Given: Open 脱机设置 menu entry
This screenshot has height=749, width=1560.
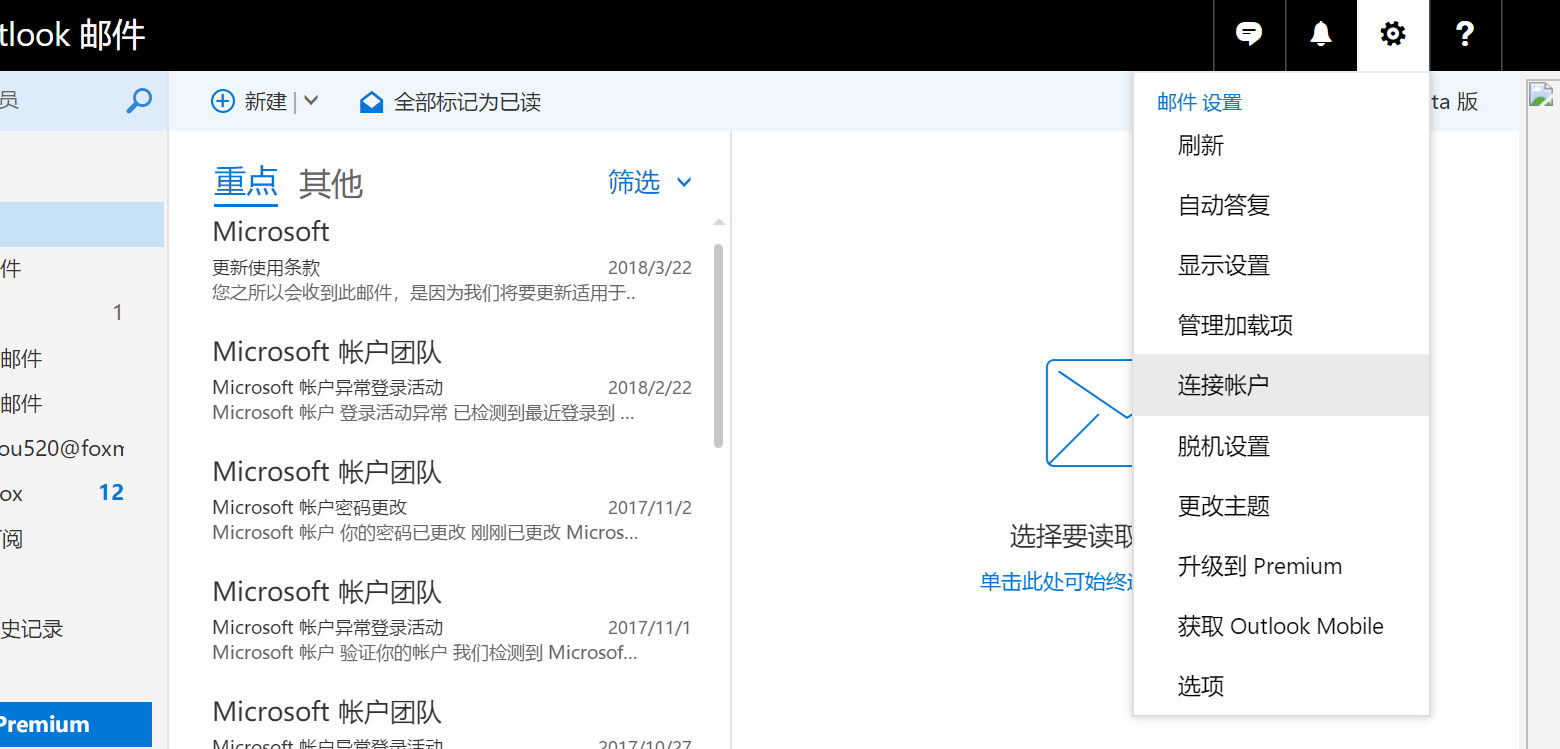Looking at the screenshot, I should click(x=1281, y=446).
